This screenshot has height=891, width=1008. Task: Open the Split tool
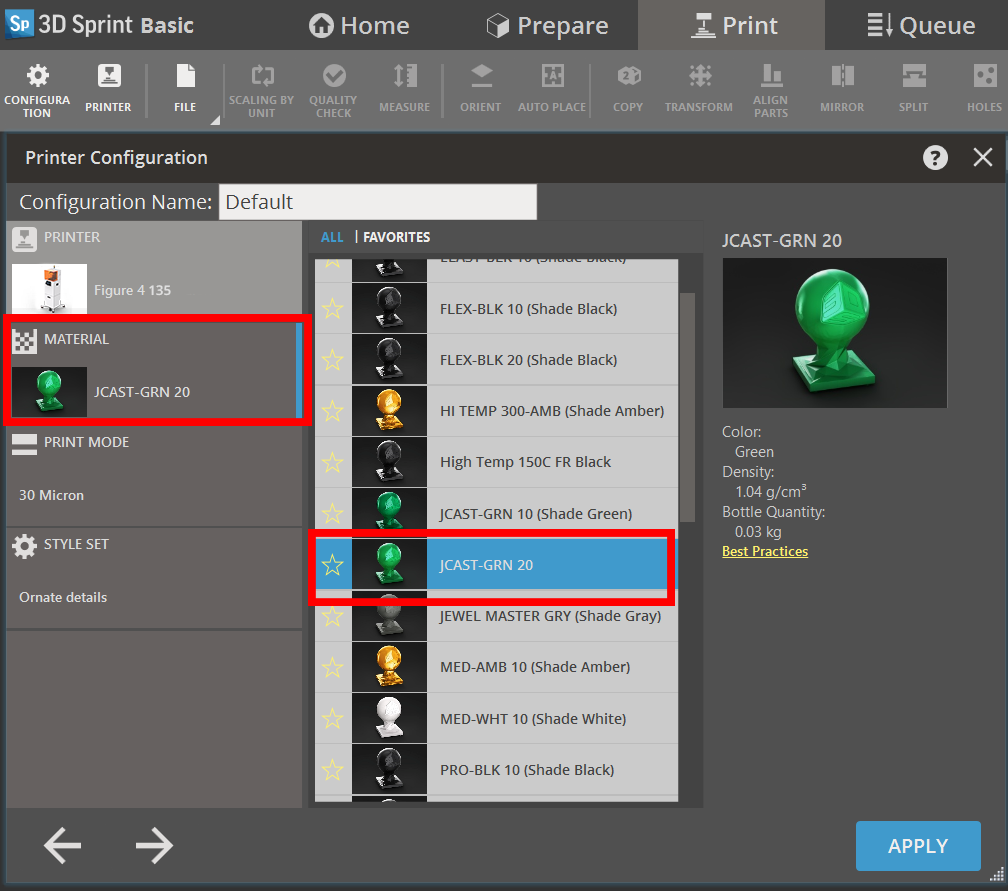913,88
